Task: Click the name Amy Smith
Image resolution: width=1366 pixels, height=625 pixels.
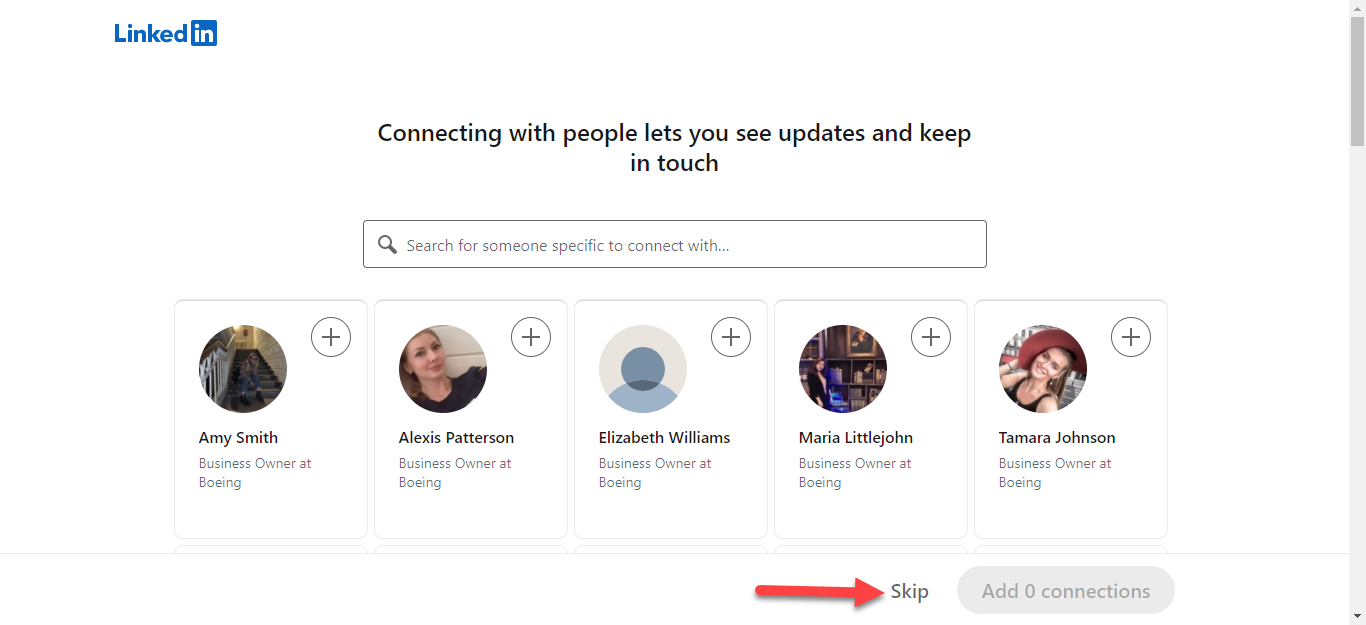Action: click(238, 438)
